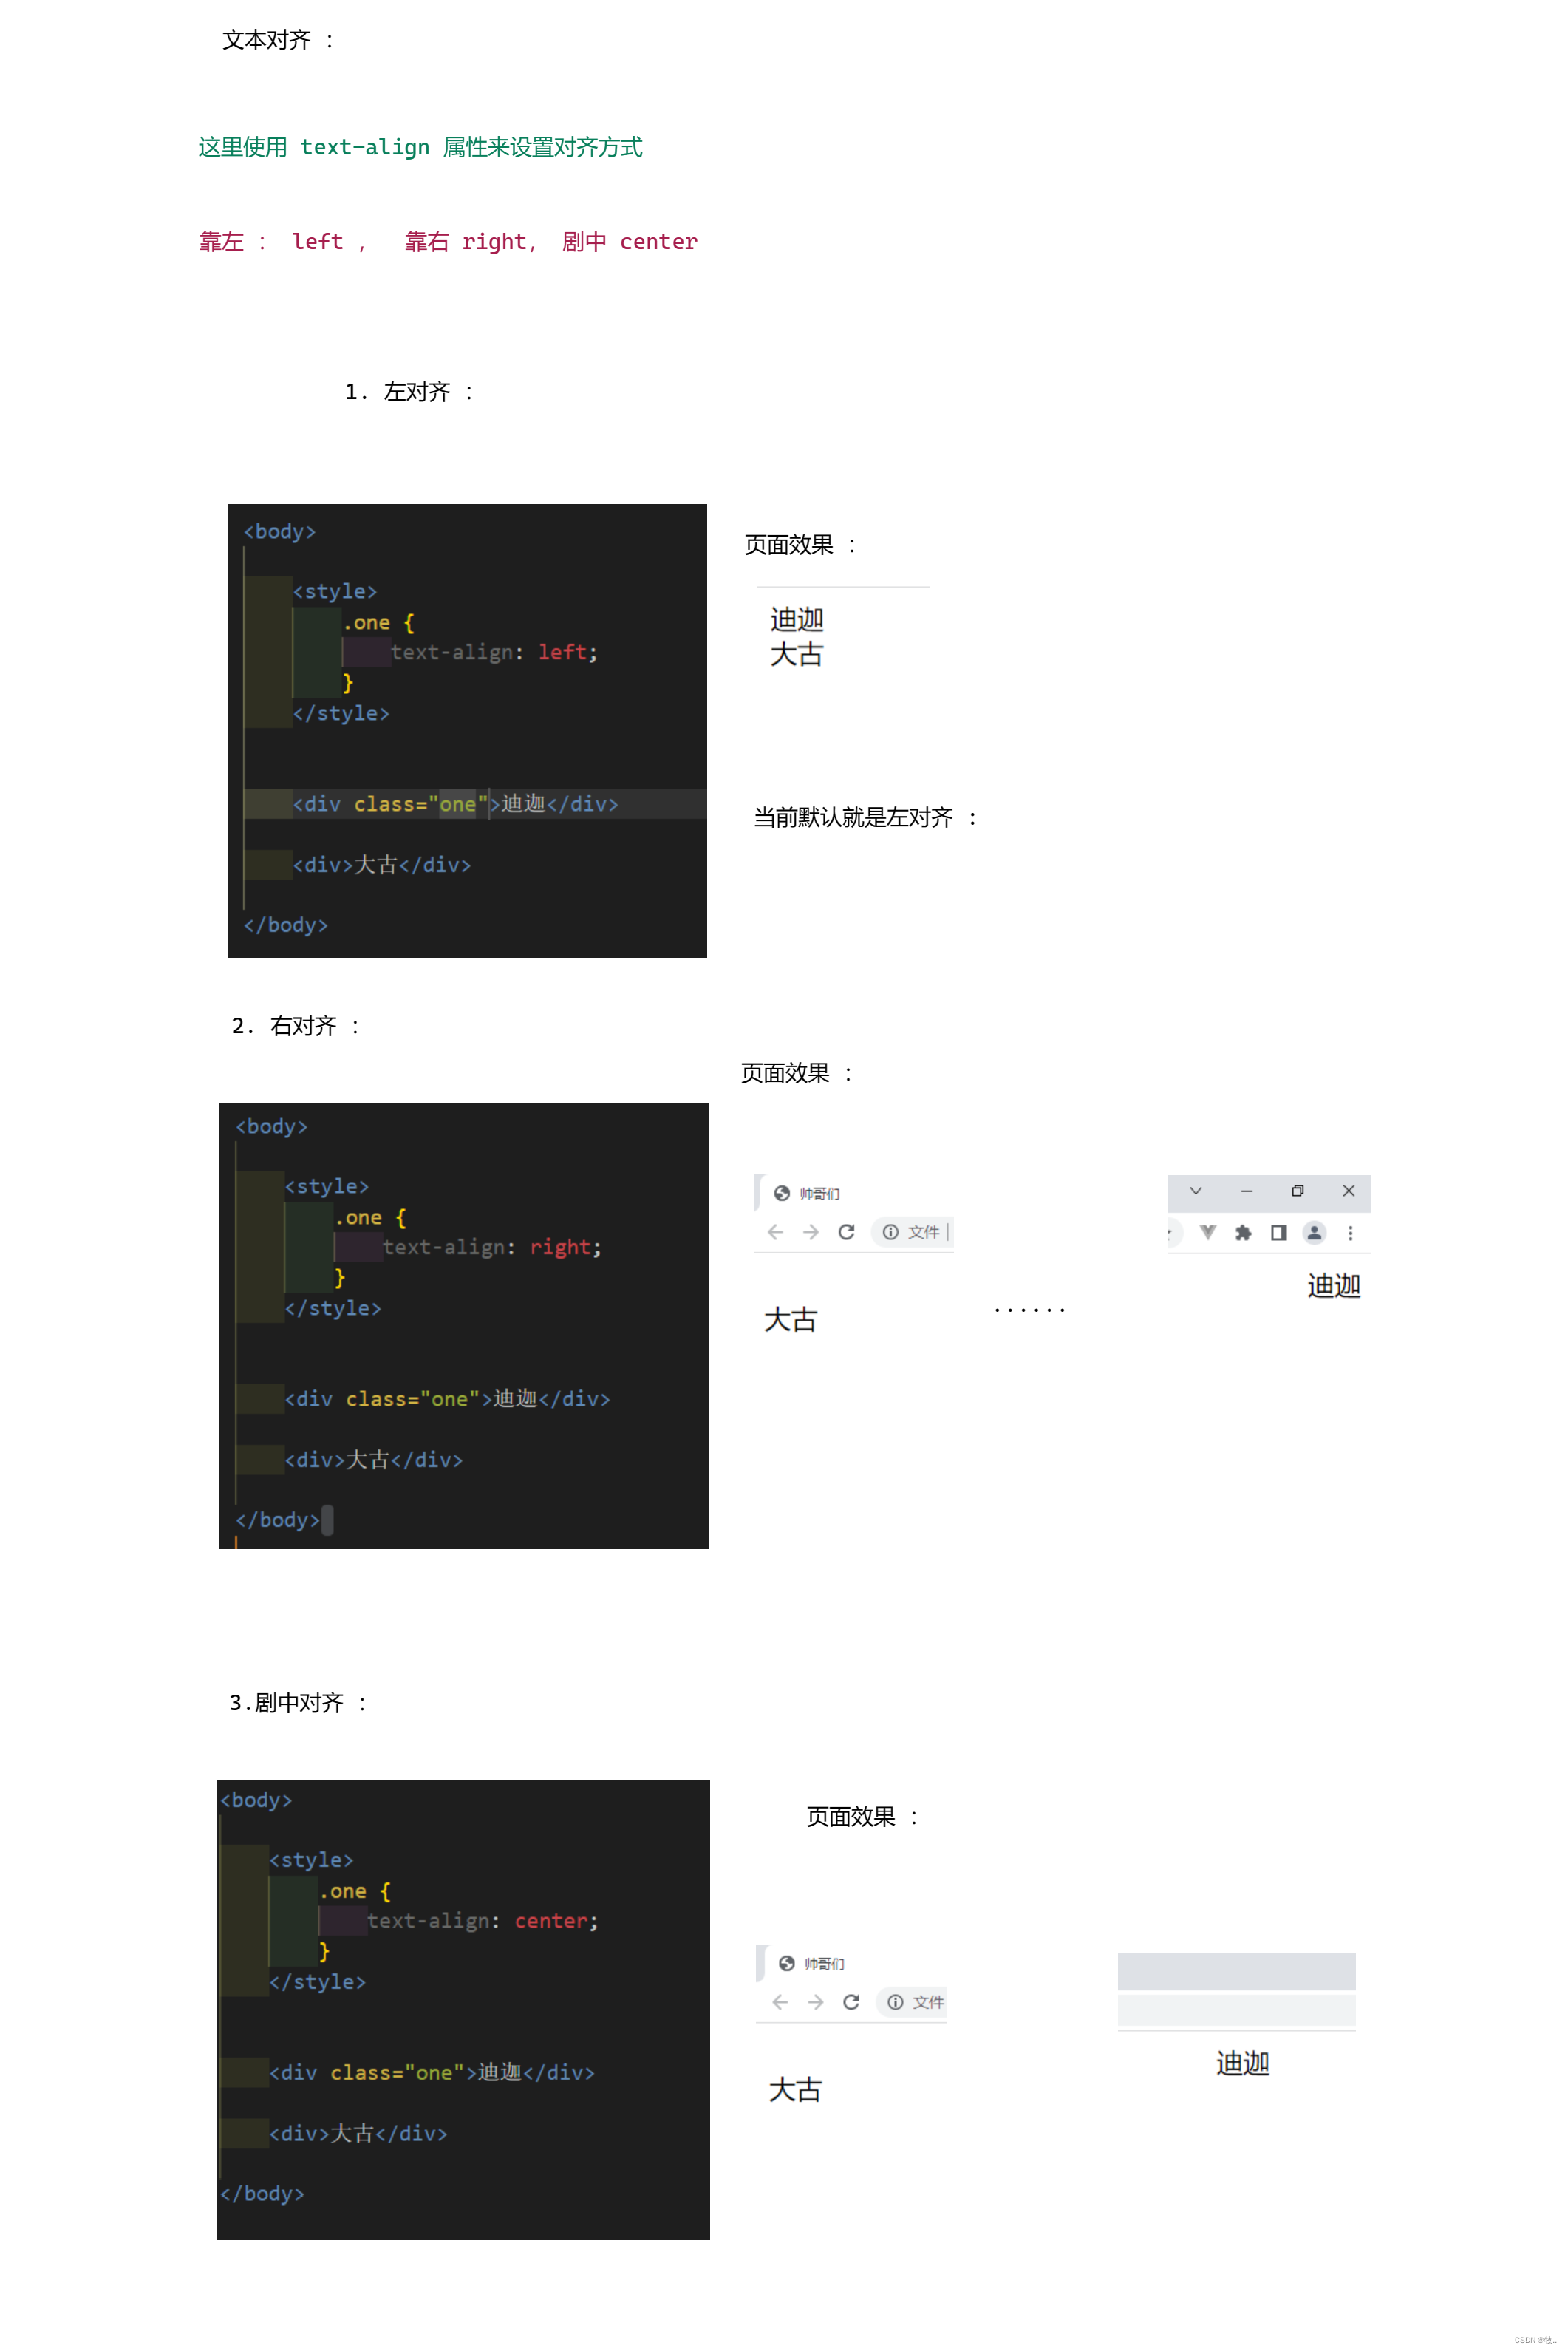The height and width of the screenshot is (2351, 1568).
Task: Click the note 当前默认就是左对齐 ：
Action: (x=865, y=817)
